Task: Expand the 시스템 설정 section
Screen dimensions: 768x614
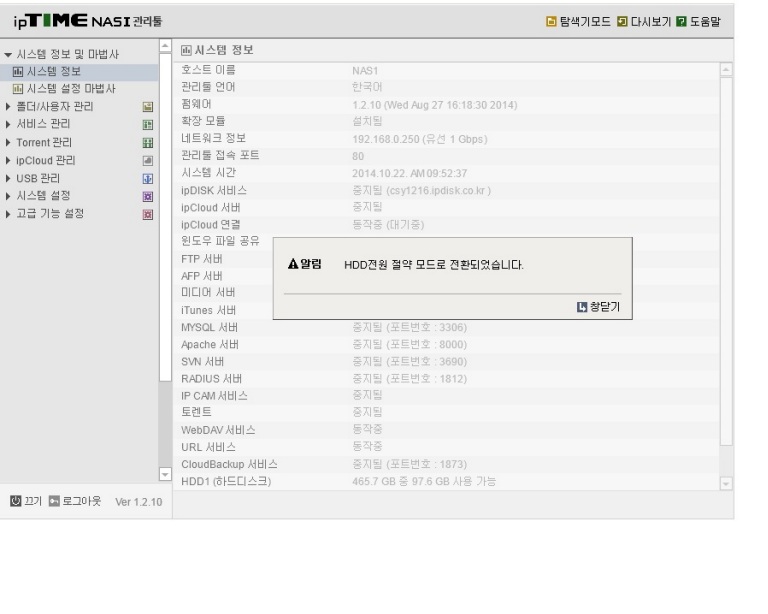Action: tap(8, 196)
